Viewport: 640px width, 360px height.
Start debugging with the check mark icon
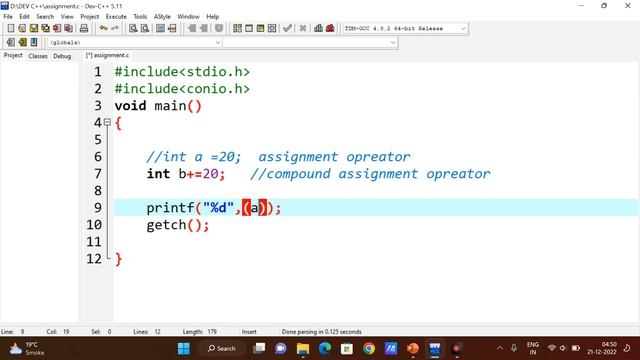coord(287,28)
